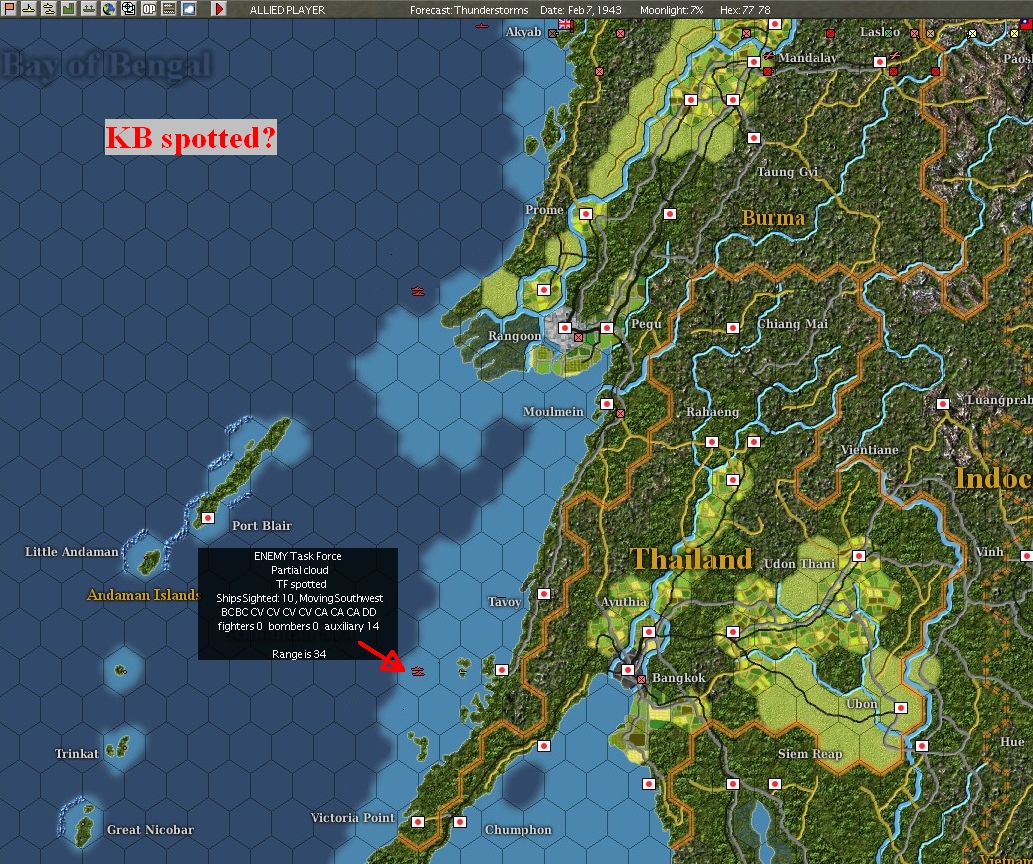Click the 'BC BC CV CV CV CV CA CA CA DD' line
This screenshot has height=864, width=1033.
click(x=298, y=612)
